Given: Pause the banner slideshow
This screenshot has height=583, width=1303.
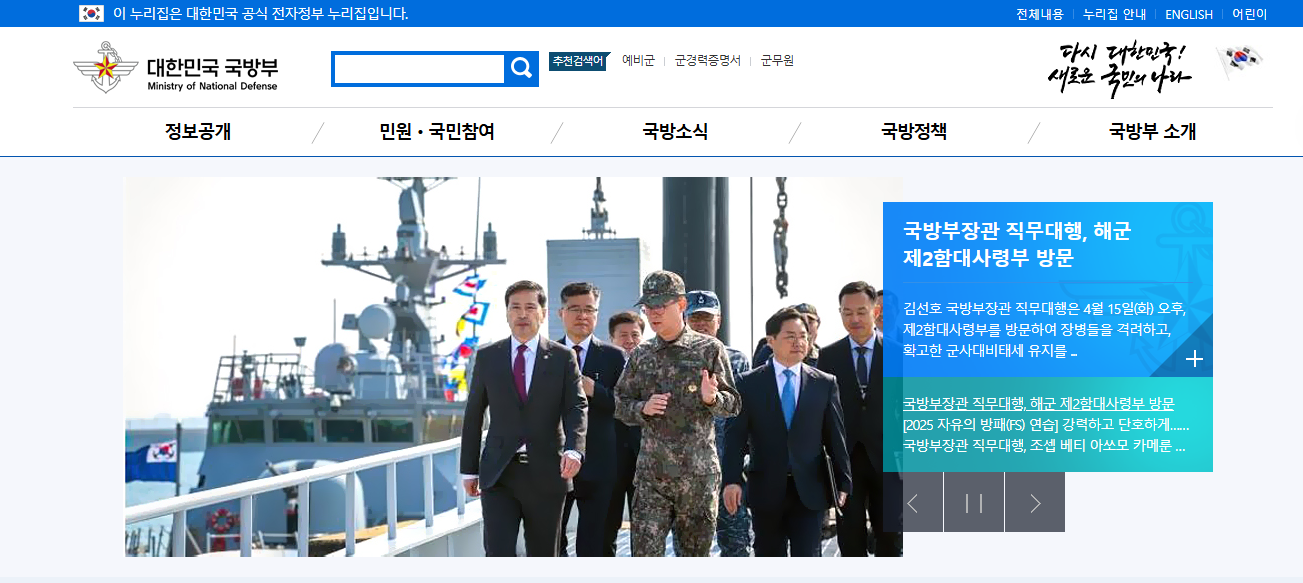Looking at the screenshot, I should [x=976, y=502].
